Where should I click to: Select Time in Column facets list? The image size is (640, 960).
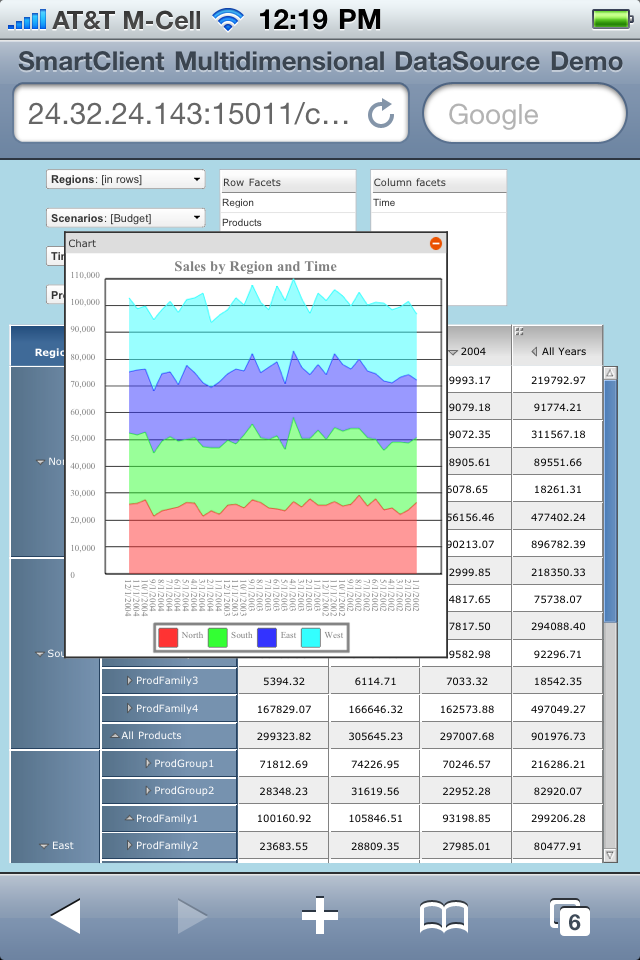tap(438, 203)
